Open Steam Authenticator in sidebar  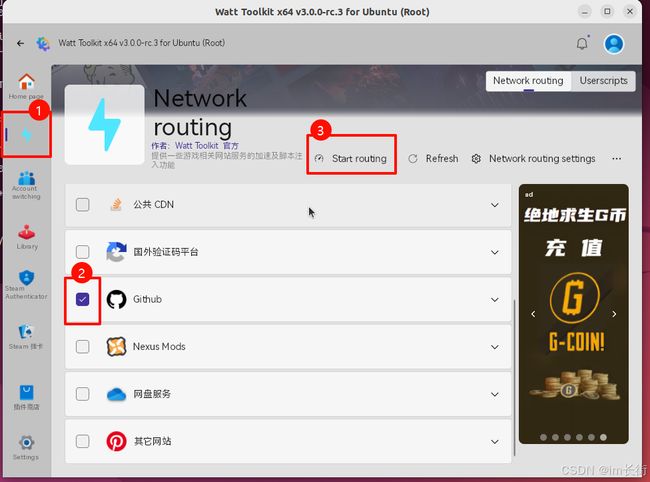tap(26, 285)
